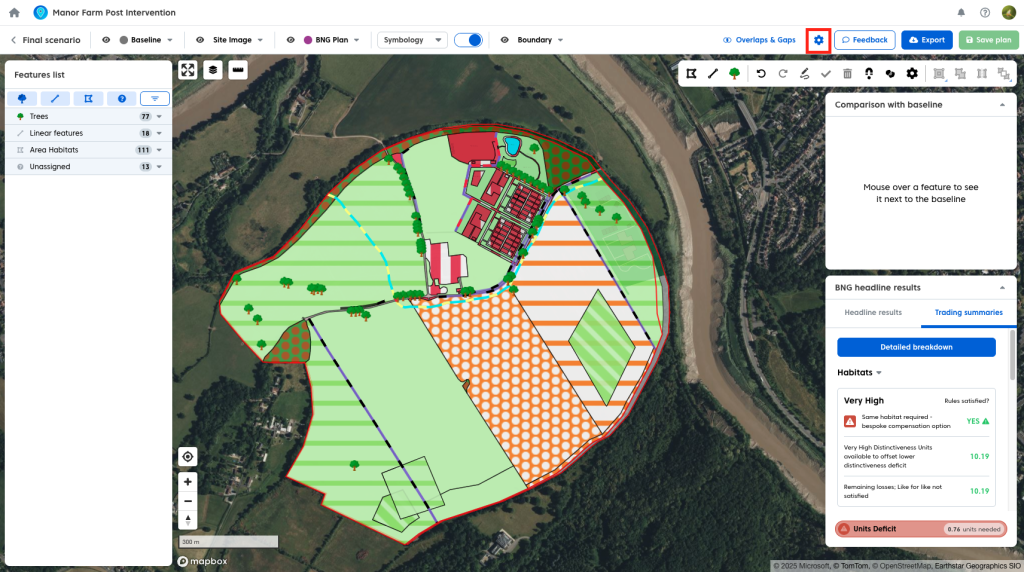Expand the Area Habitats list

[159, 150]
